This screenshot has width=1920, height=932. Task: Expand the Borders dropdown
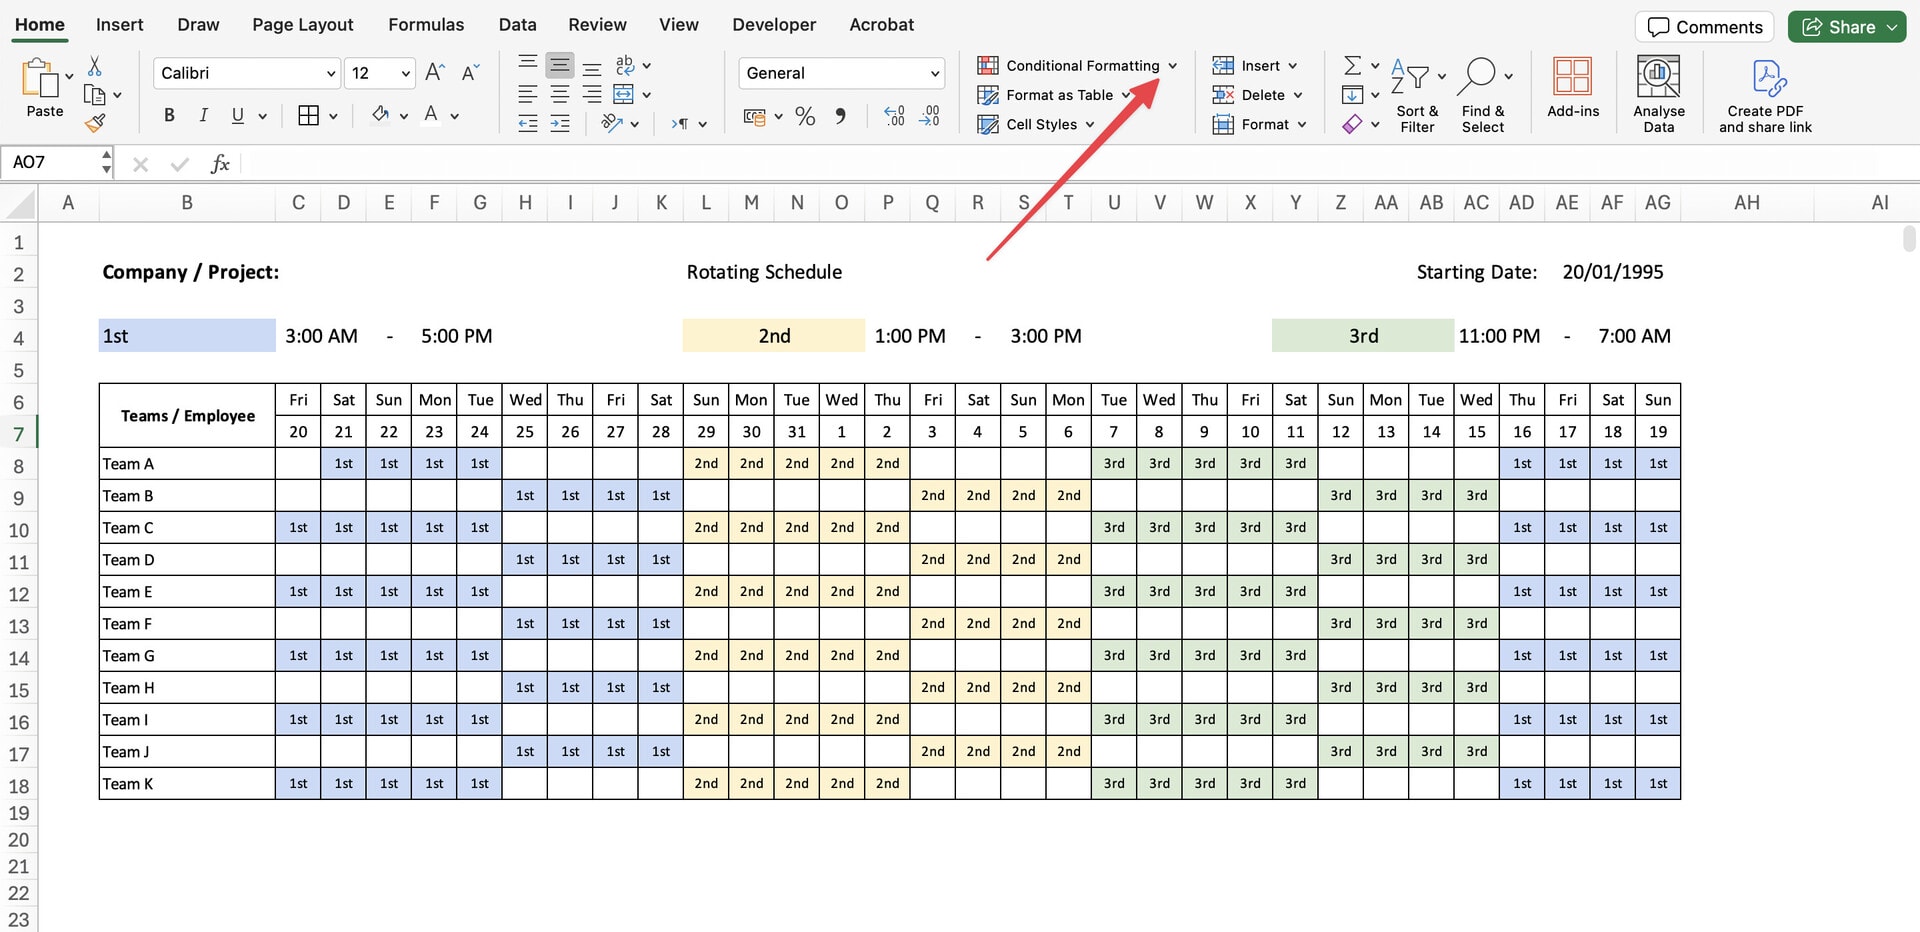(x=333, y=115)
